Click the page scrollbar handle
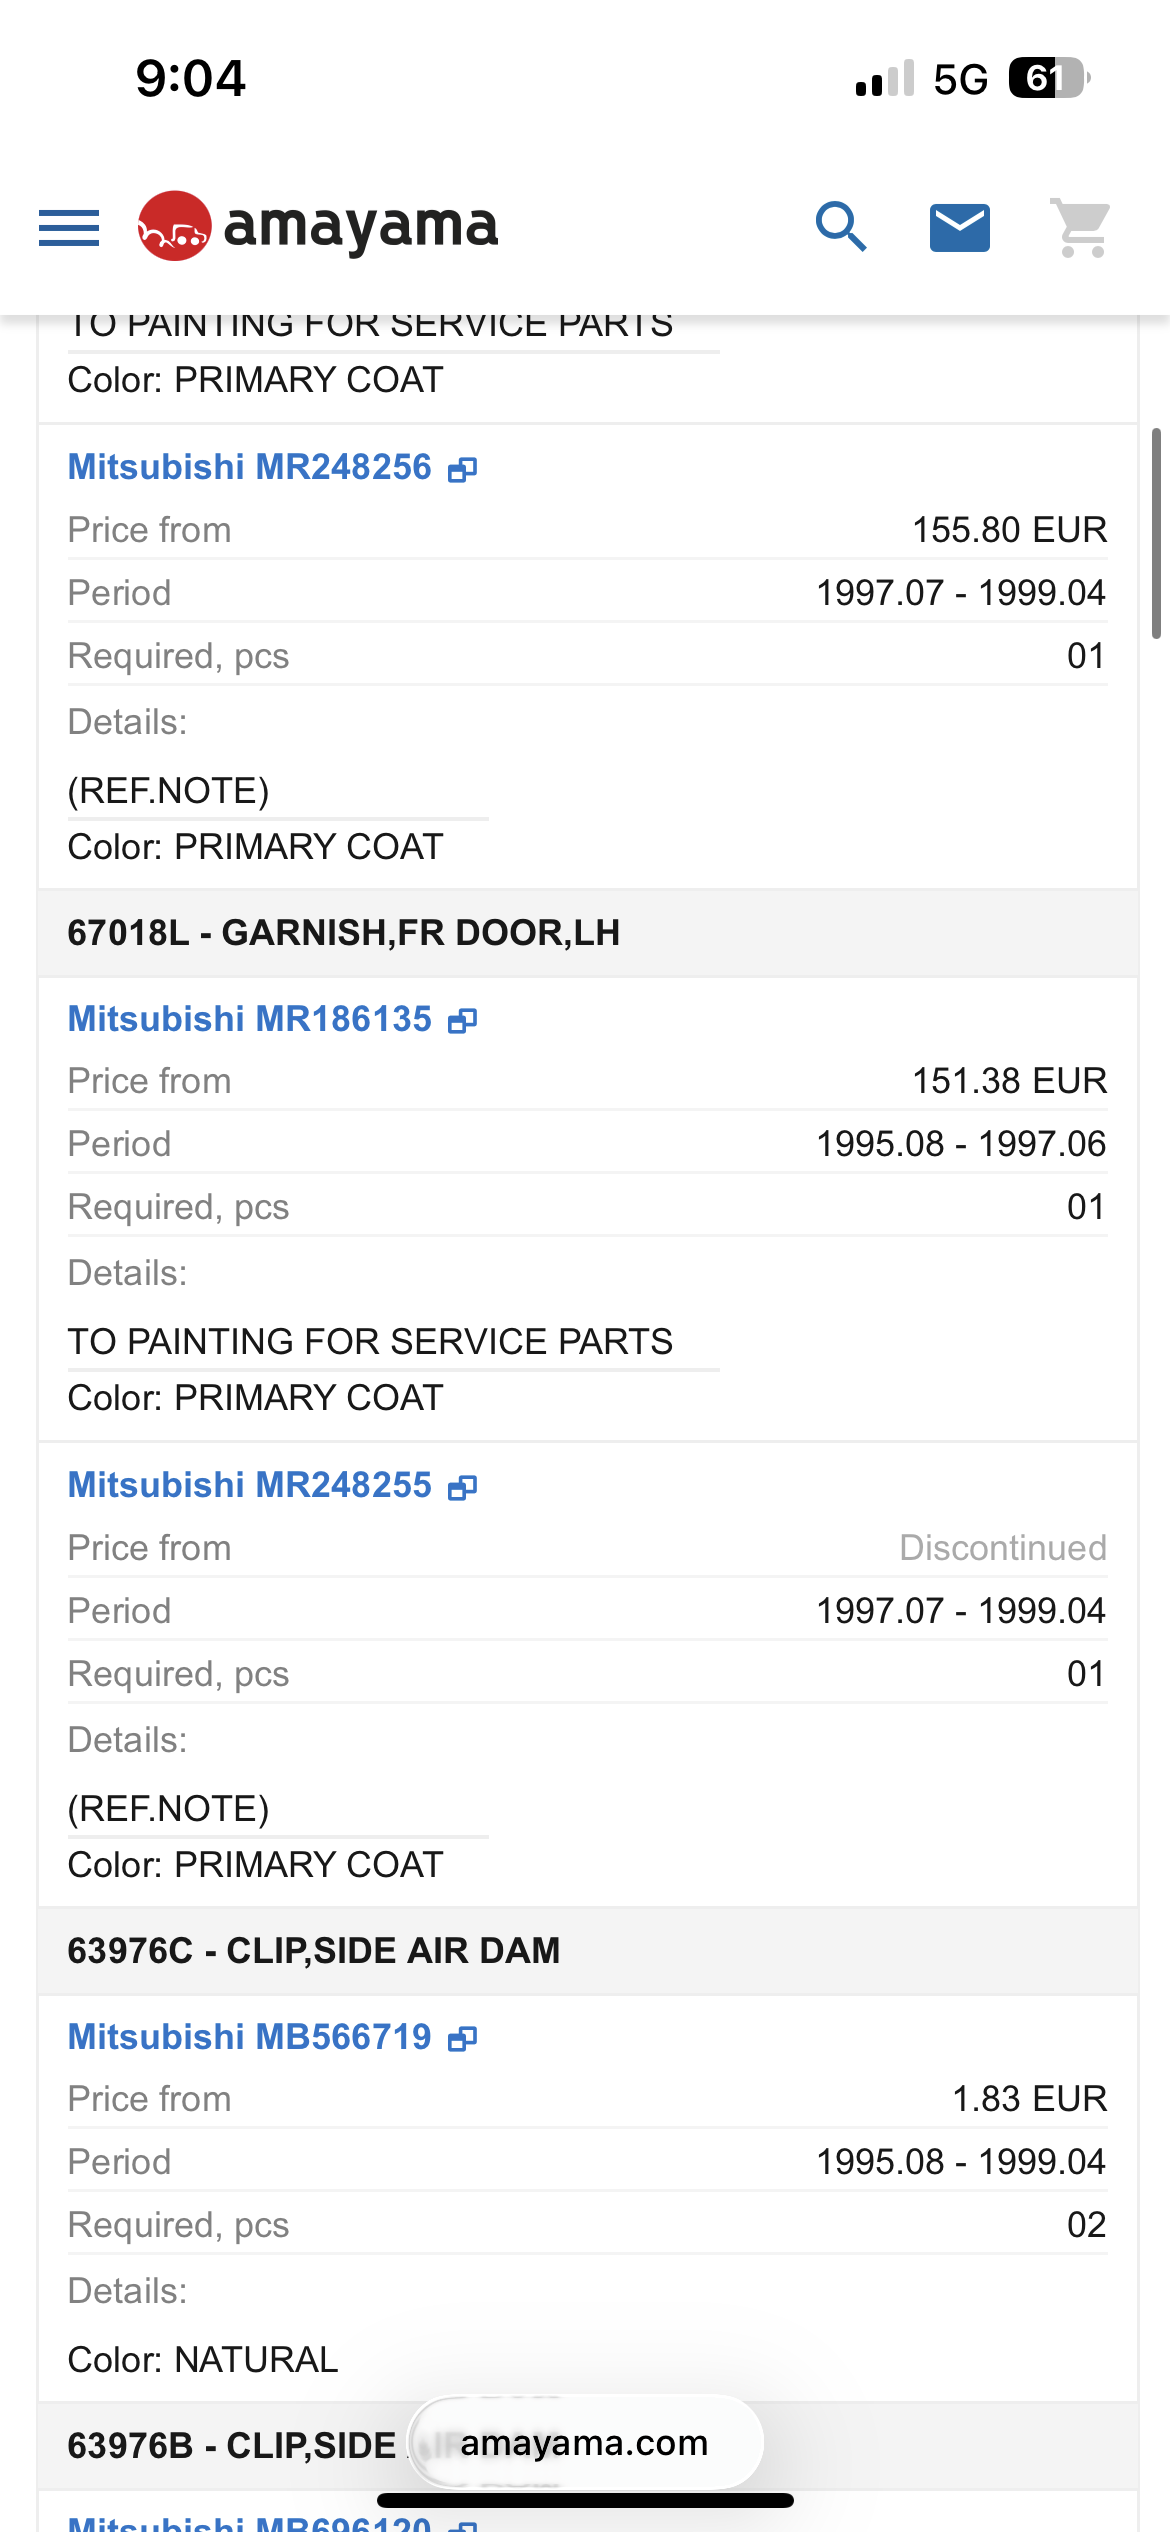1170x2532 pixels. [x=1156, y=533]
